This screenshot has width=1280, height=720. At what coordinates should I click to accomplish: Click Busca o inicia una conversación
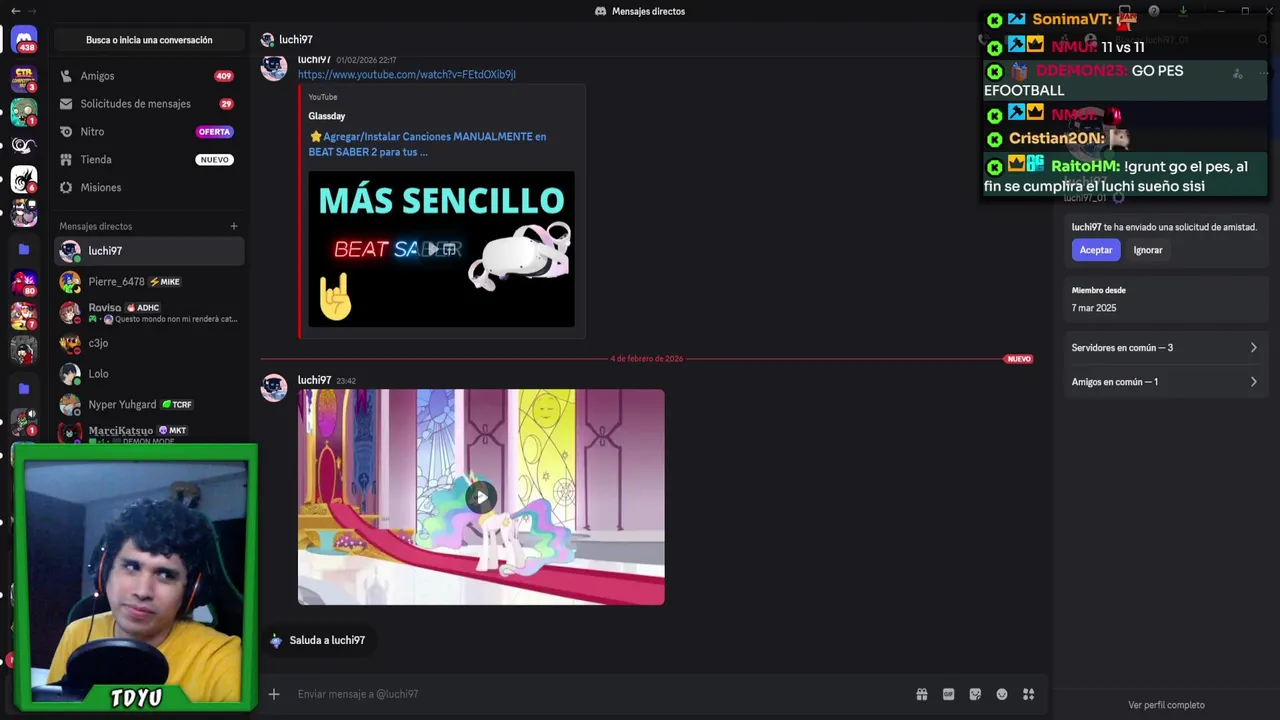tap(149, 40)
